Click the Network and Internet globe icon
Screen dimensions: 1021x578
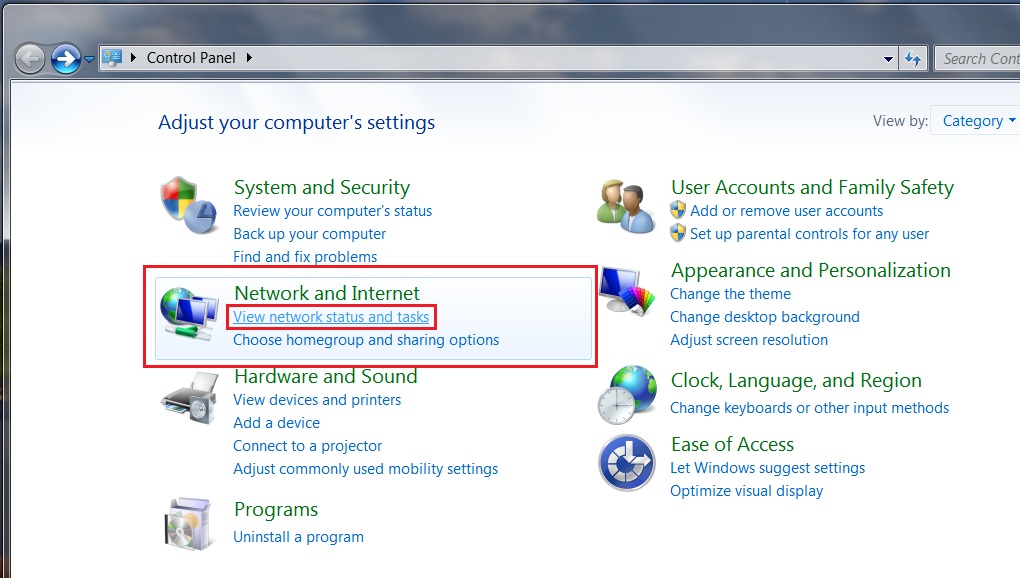(x=189, y=314)
